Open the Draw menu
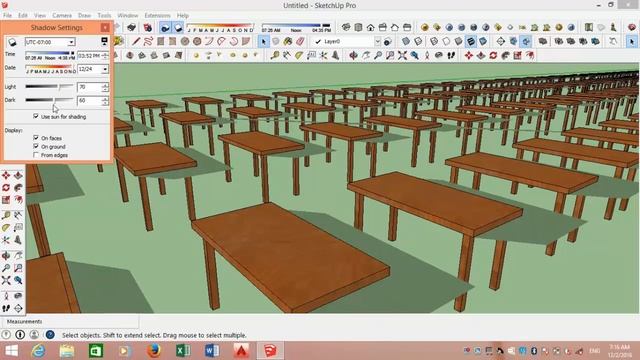The width and height of the screenshot is (640, 360). 84,15
